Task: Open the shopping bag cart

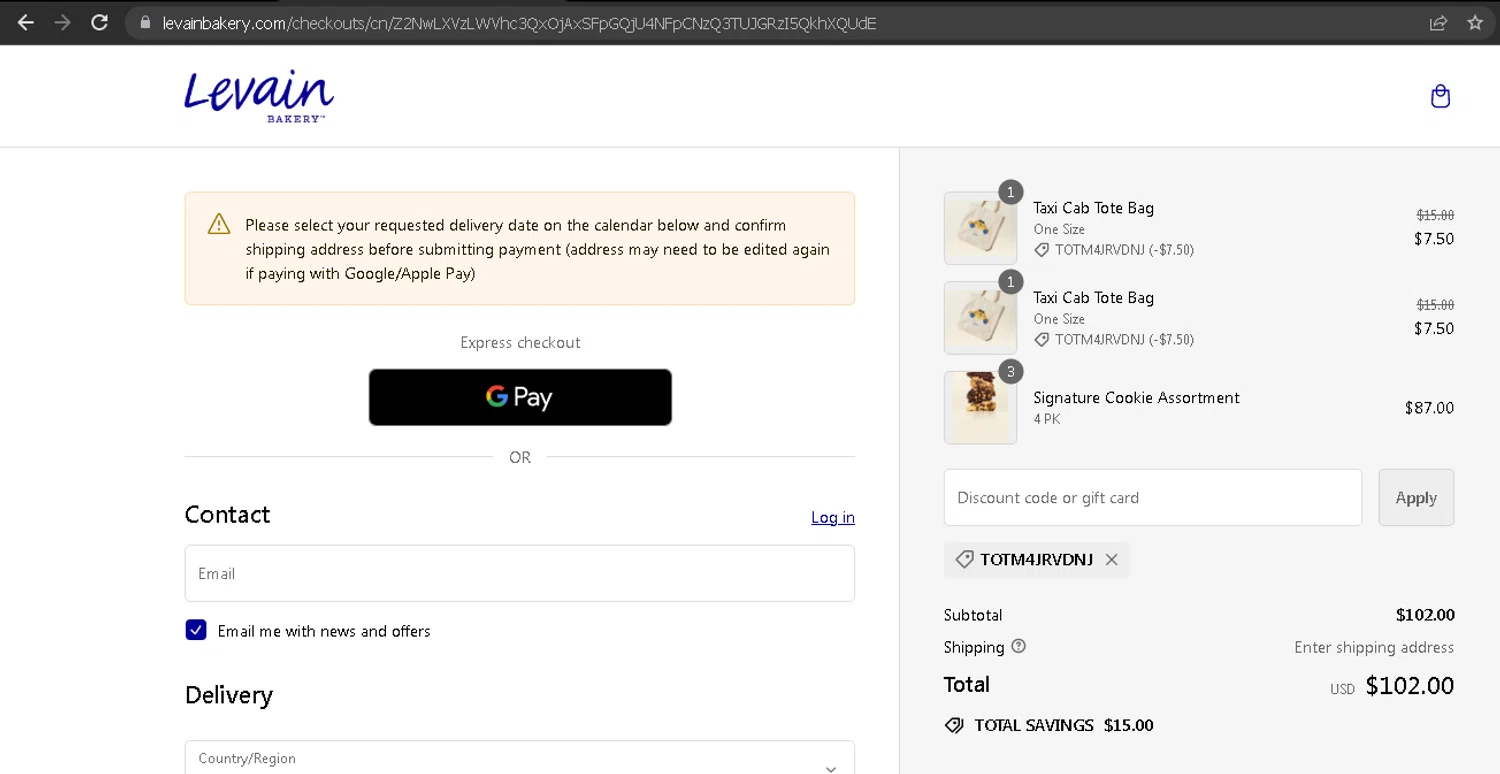Action: (1440, 96)
